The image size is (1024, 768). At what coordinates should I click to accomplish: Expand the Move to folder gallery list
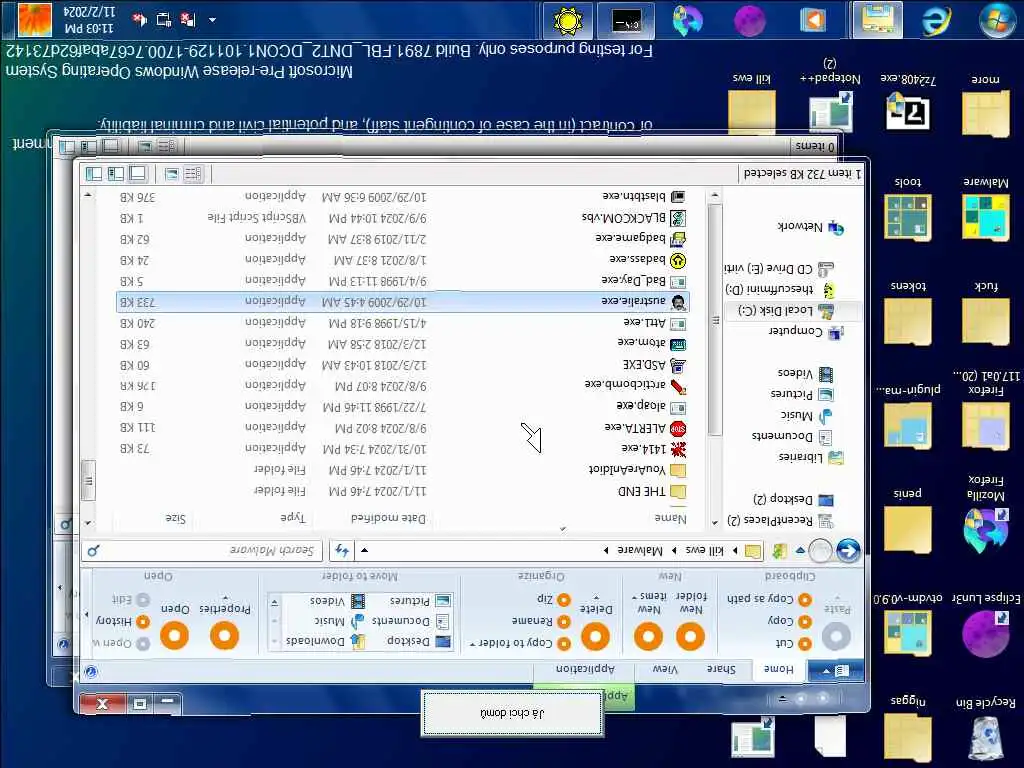coord(275,601)
